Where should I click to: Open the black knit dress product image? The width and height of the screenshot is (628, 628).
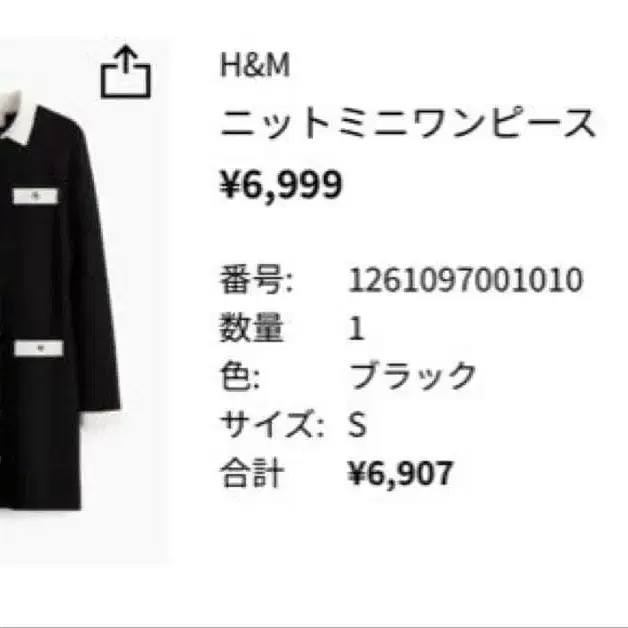click(x=60, y=300)
